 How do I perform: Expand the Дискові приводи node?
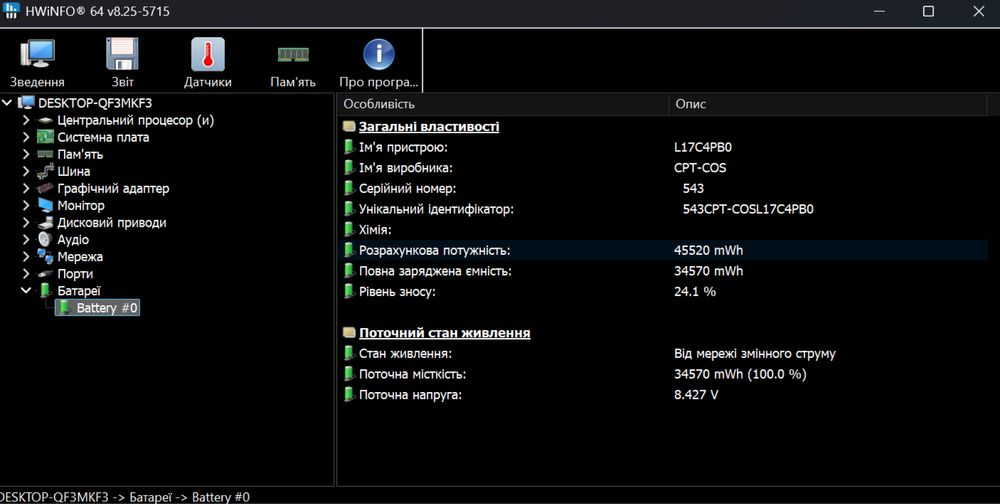[x=26, y=223]
